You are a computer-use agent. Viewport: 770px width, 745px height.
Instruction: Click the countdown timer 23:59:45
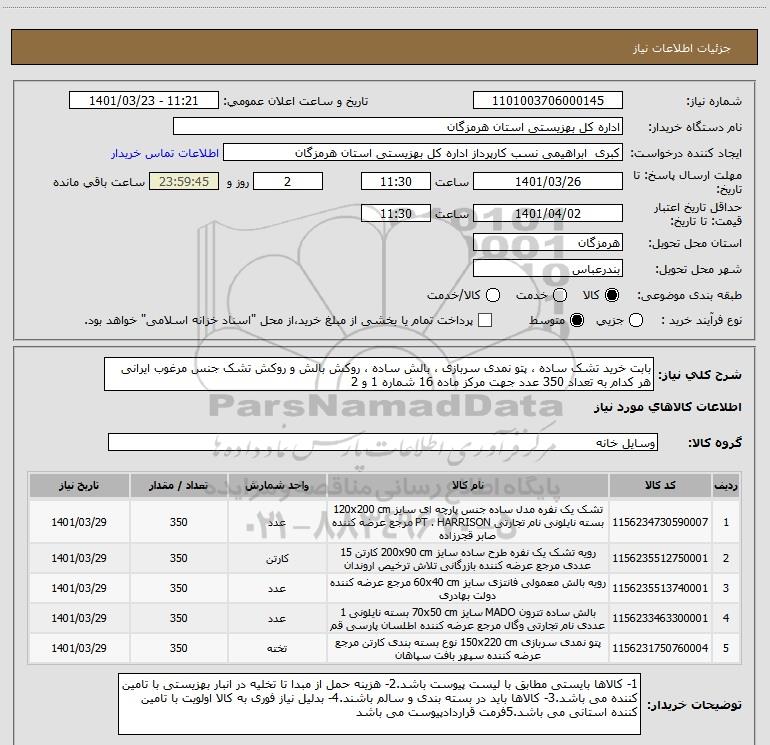pyautogui.click(x=184, y=181)
